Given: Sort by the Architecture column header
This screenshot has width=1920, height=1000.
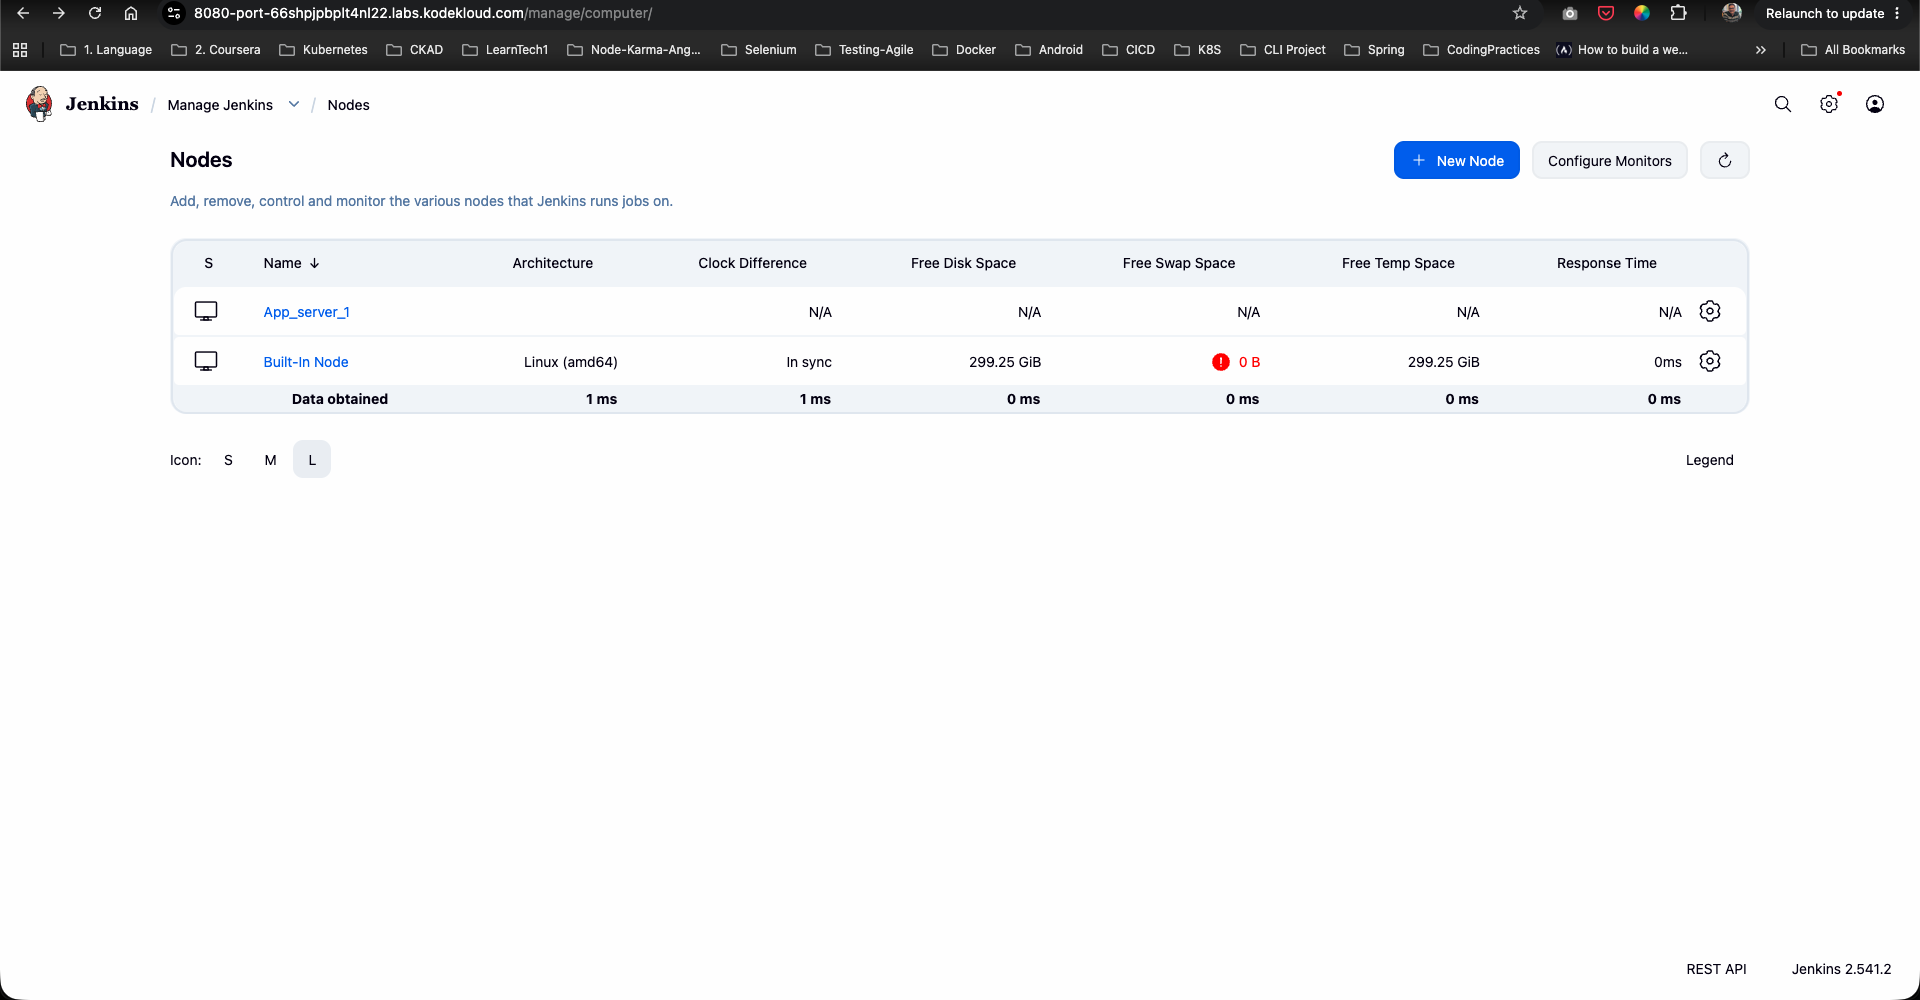Looking at the screenshot, I should click(552, 263).
